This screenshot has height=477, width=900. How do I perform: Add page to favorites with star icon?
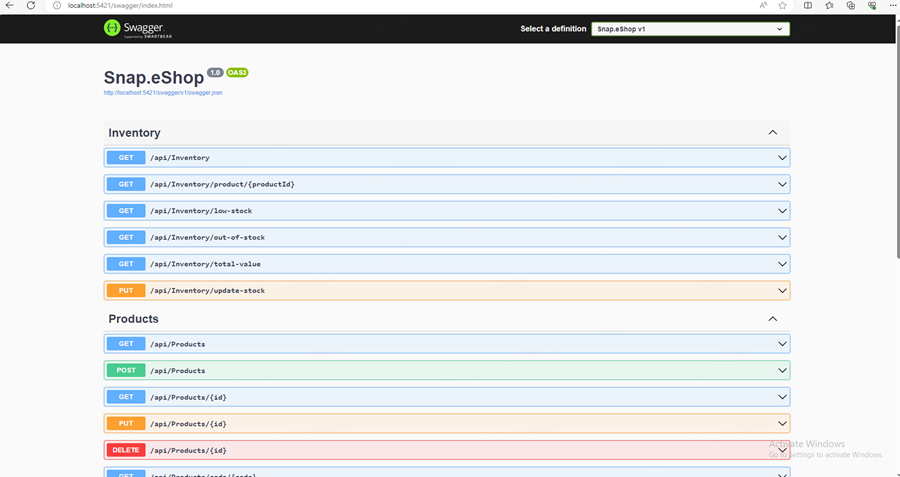(x=782, y=6)
